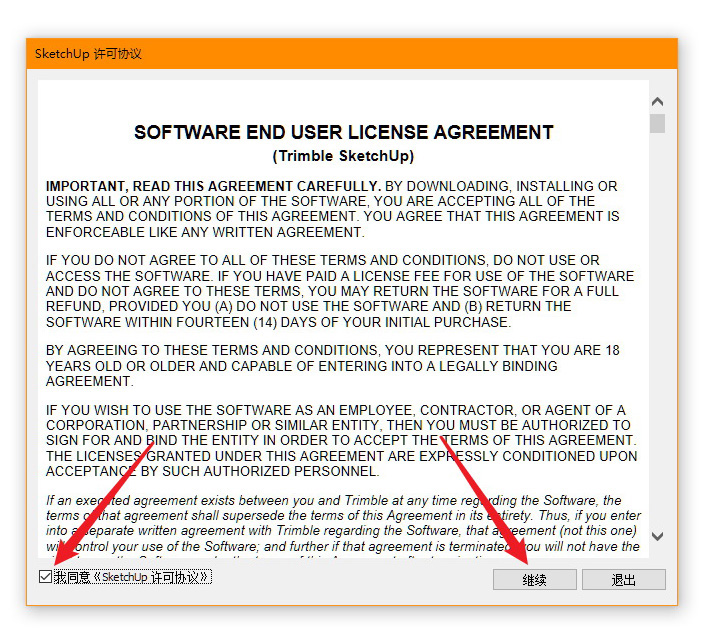708x640 pixels.
Task: Click the italic paragraph starting If an executed agreement
Action: click(x=343, y=526)
